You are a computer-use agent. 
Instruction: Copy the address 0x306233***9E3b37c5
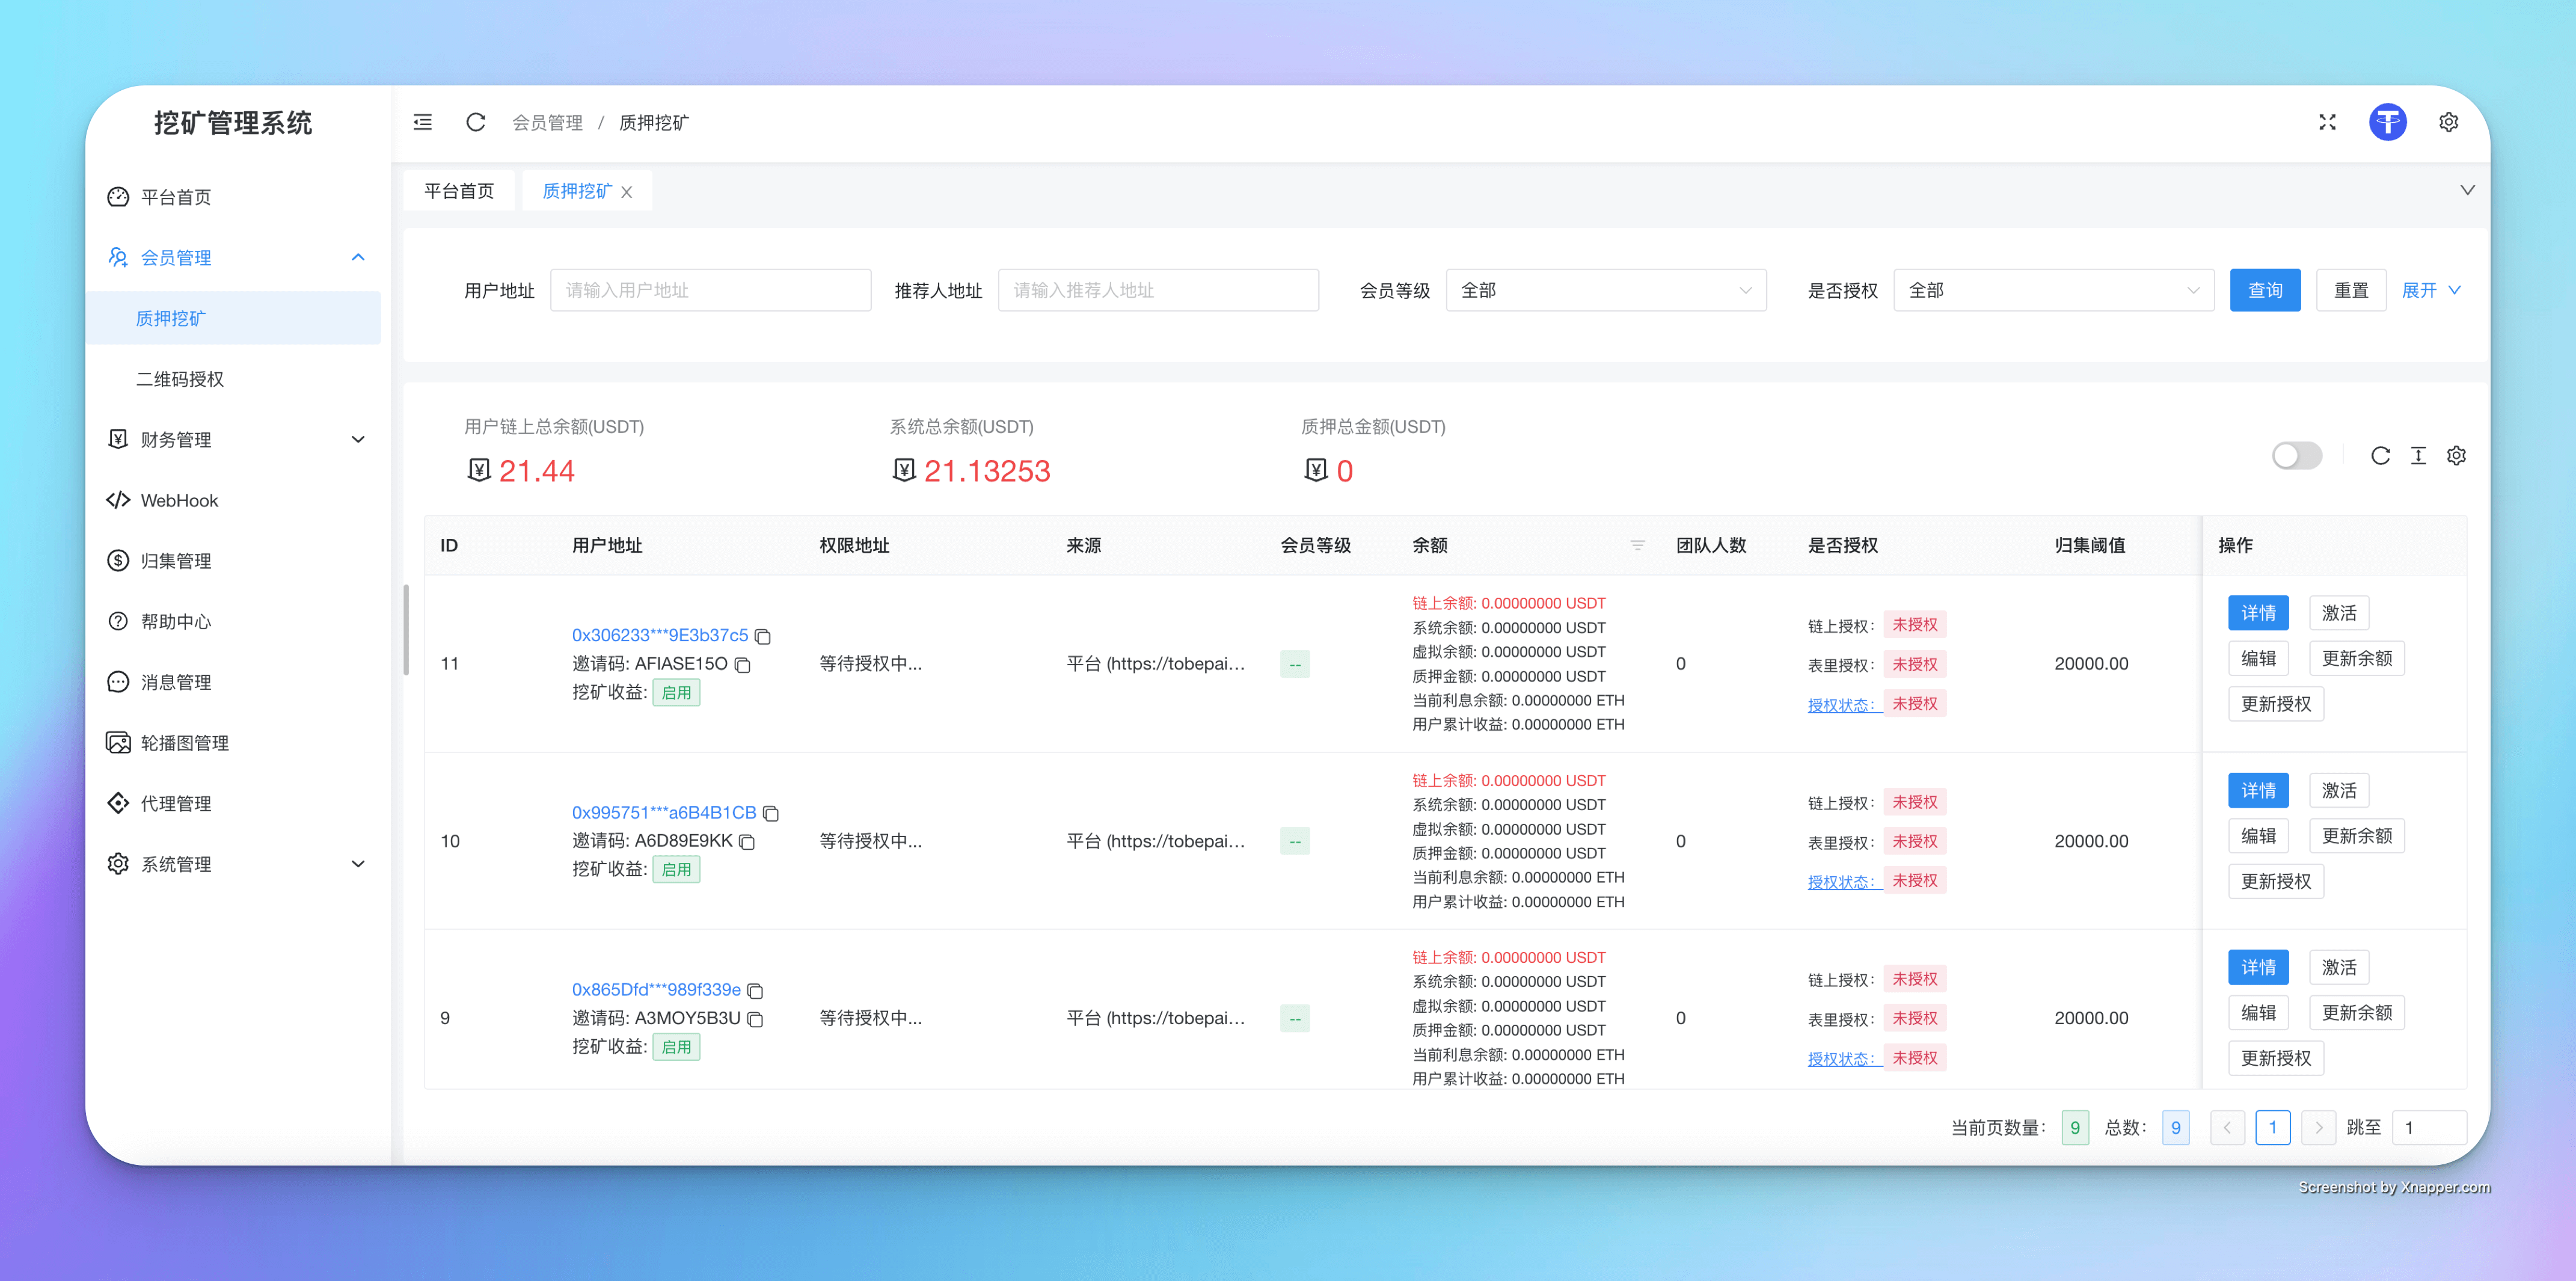click(763, 636)
